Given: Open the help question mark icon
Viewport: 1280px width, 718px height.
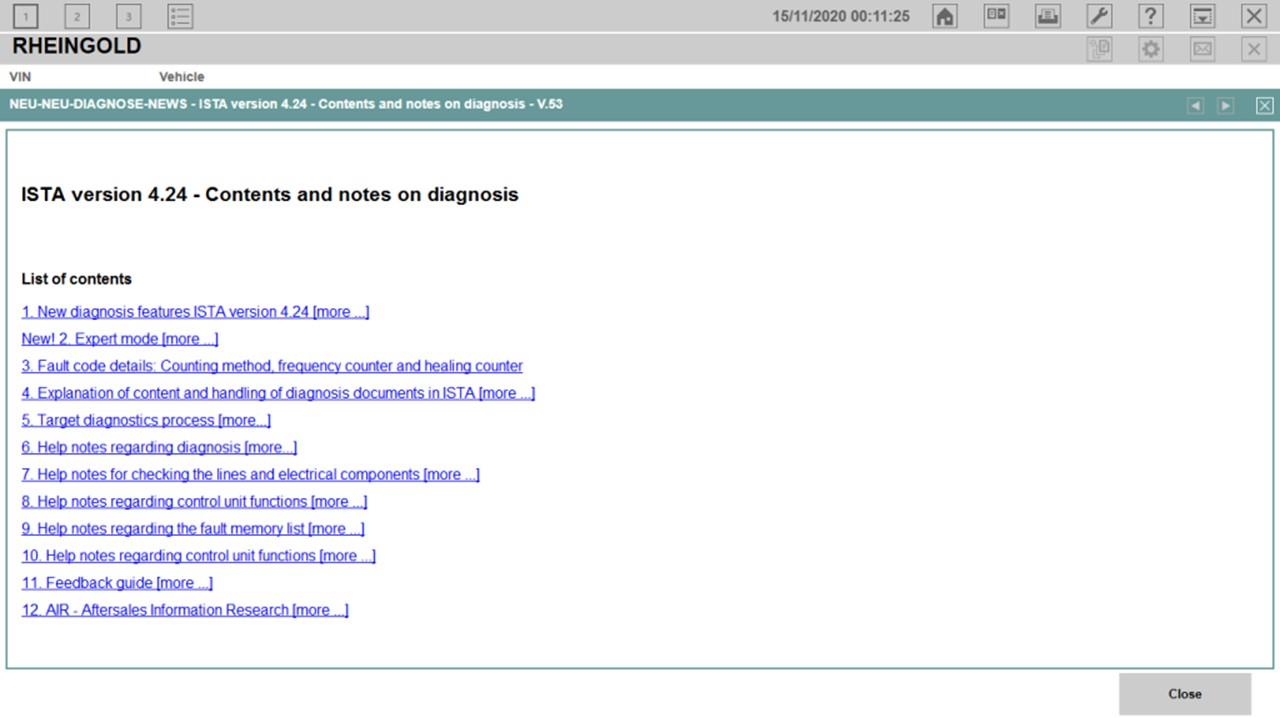Looking at the screenshot, I should pyautogui.click(x=1150, y=16).
